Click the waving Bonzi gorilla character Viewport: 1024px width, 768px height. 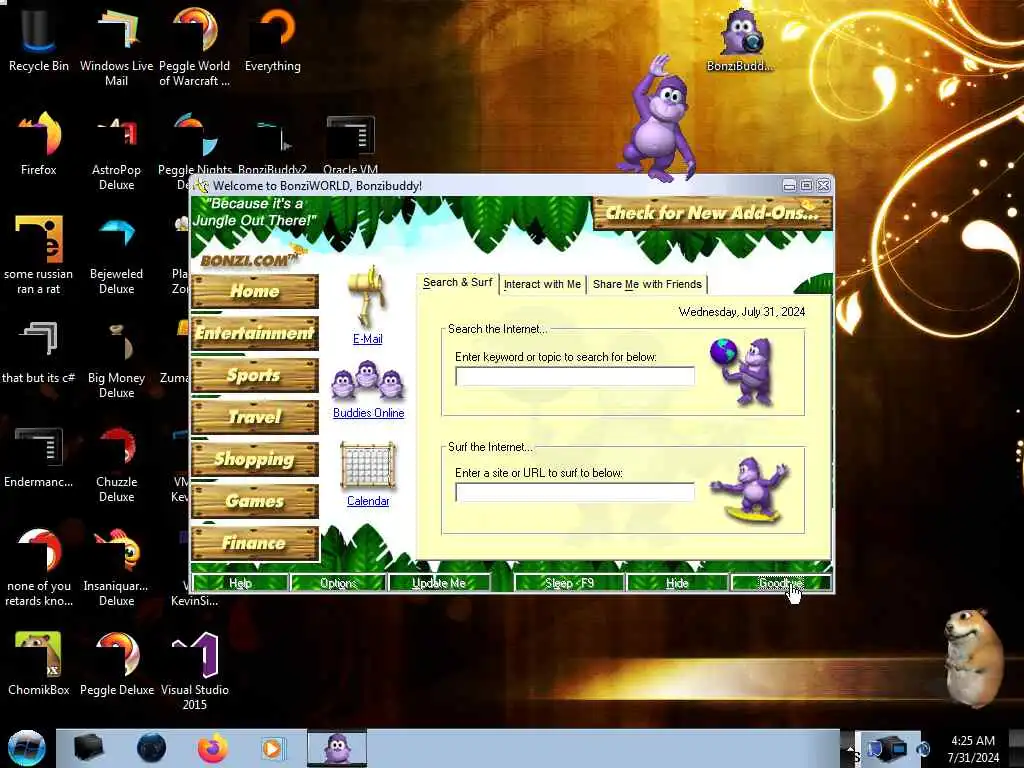point(658,118)
